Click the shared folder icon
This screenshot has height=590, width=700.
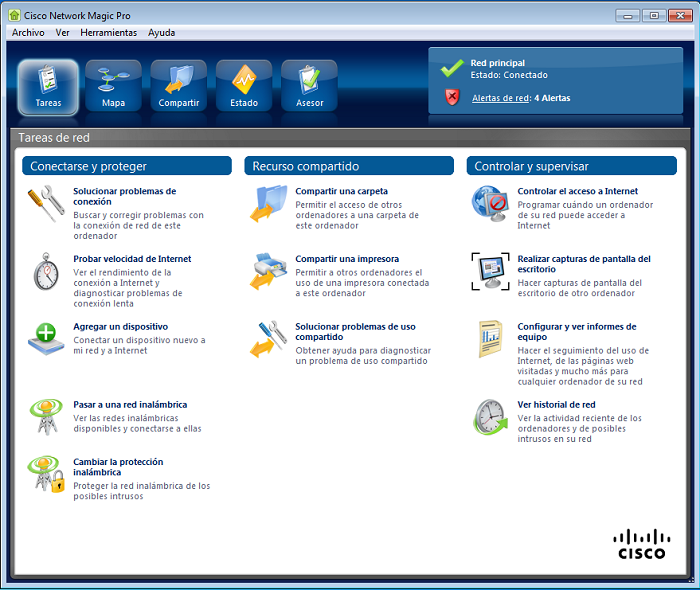tap(268, 203)
